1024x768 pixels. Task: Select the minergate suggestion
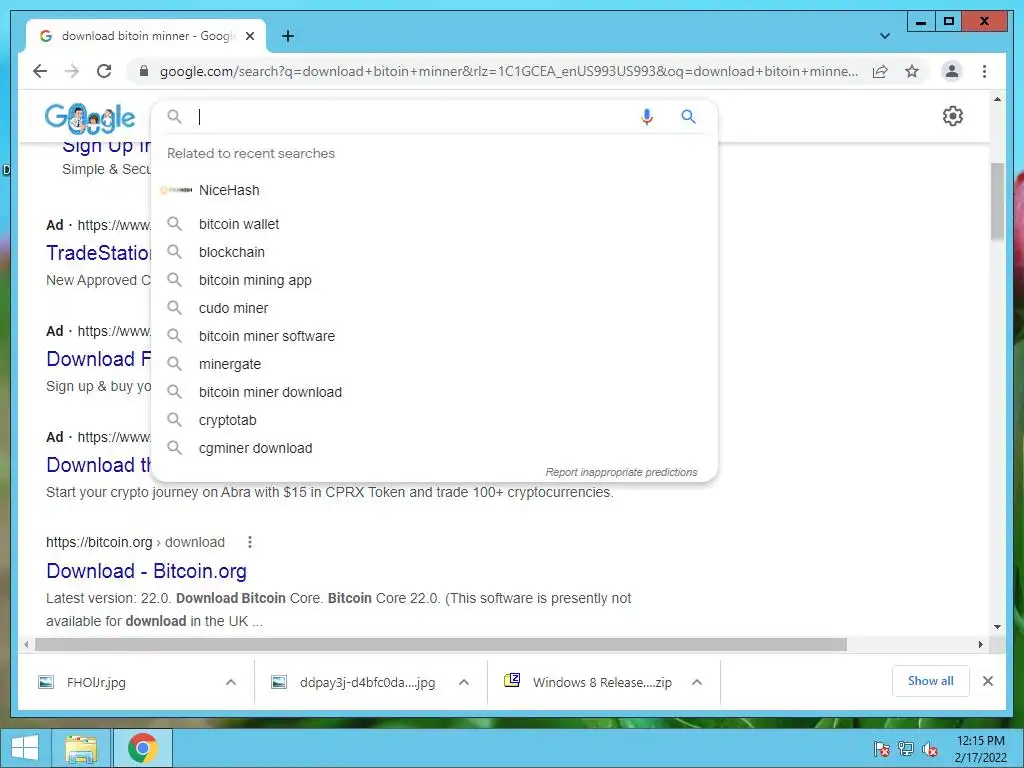[x=434, y=364]
